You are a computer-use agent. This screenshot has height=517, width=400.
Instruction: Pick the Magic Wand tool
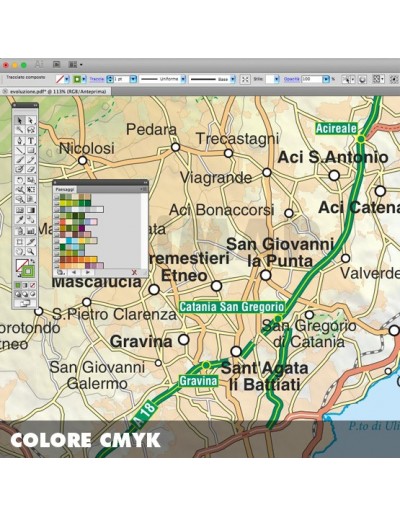click(x=20, y=129)
